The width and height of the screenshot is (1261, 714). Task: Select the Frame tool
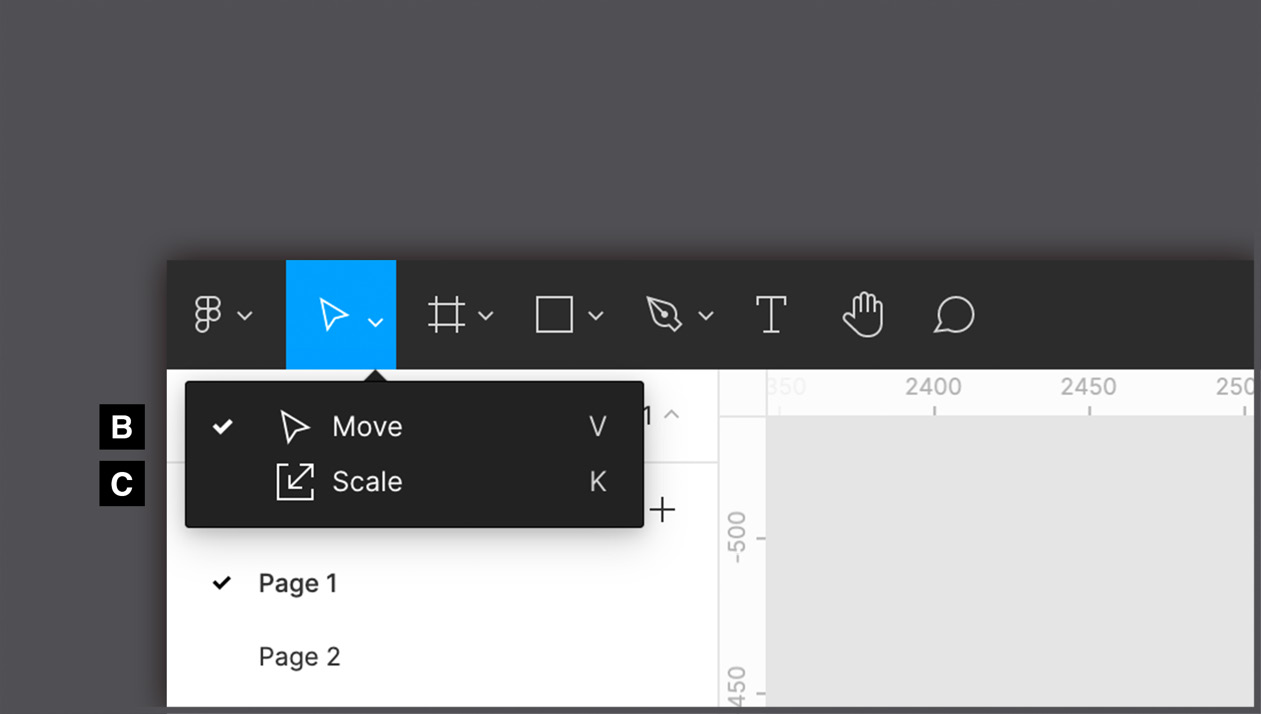coord(446,315)
